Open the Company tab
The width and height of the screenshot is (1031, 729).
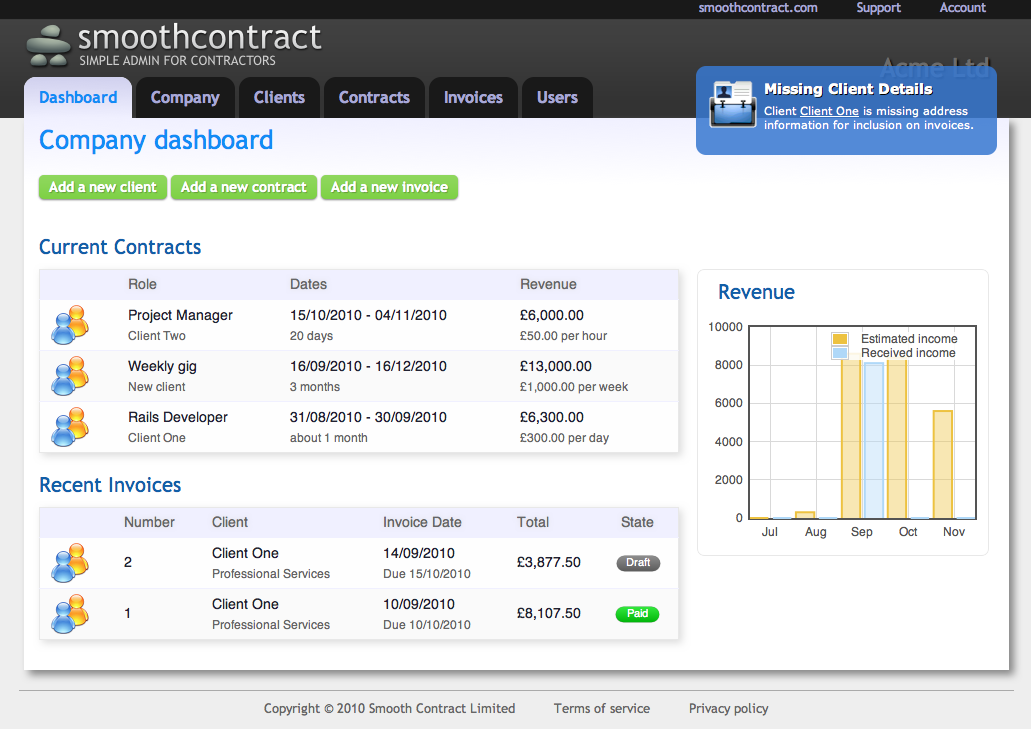pos(185,98)
